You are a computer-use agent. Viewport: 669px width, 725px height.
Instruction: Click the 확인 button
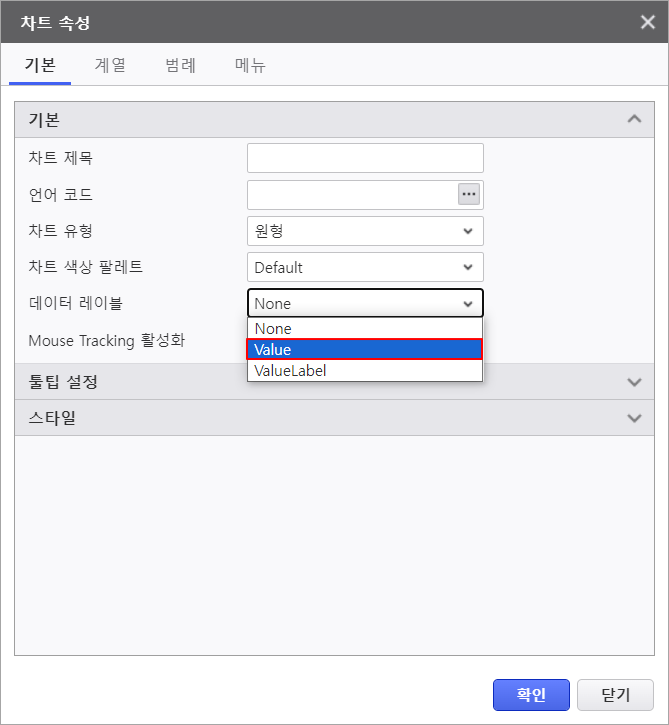pyautogui.click(x=531, y=694)
